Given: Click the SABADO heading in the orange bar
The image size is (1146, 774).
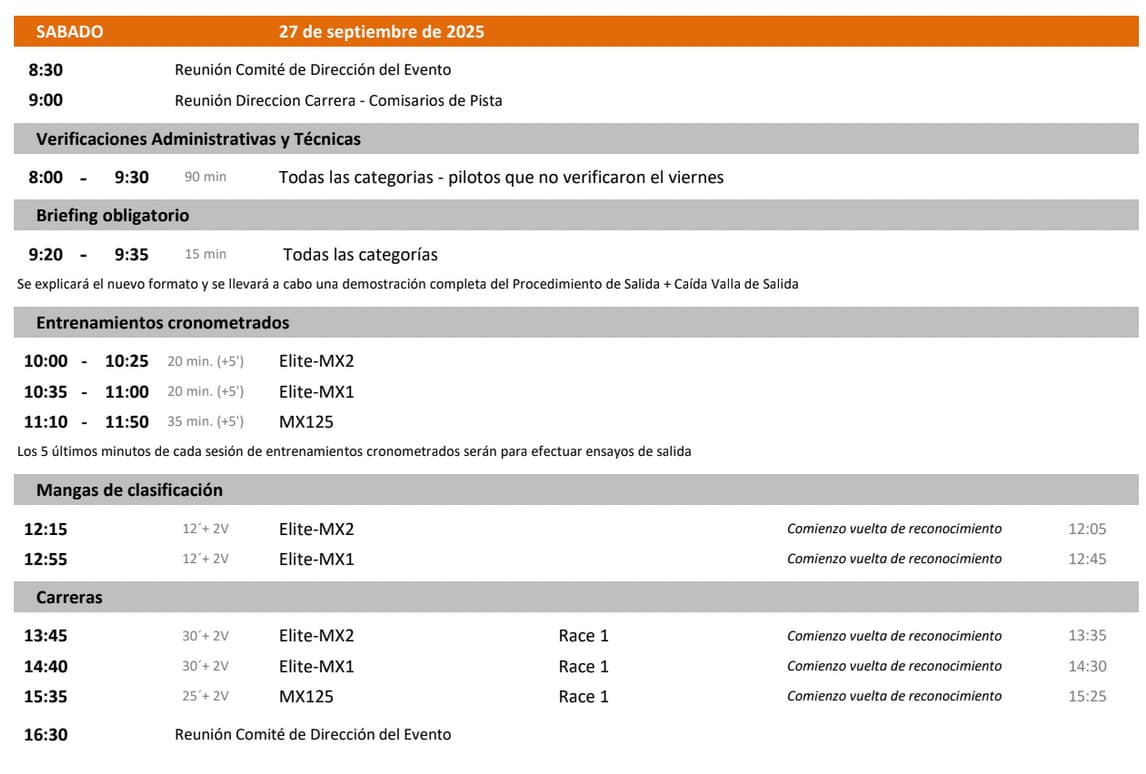Looking at the screenshot, I should pyautogui.click(x=69, y=31).
